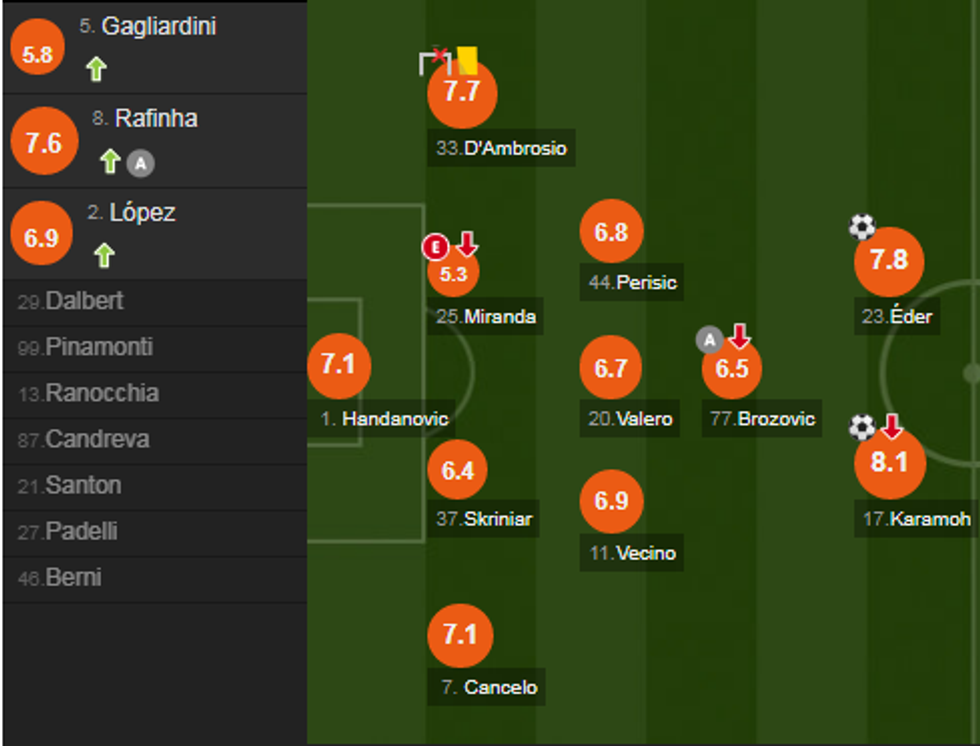Image resolution: width=980 pixels, height=746 pixels.
Task: Select Skriniar's 6.4 rating circle
Action: pos(458,470)
